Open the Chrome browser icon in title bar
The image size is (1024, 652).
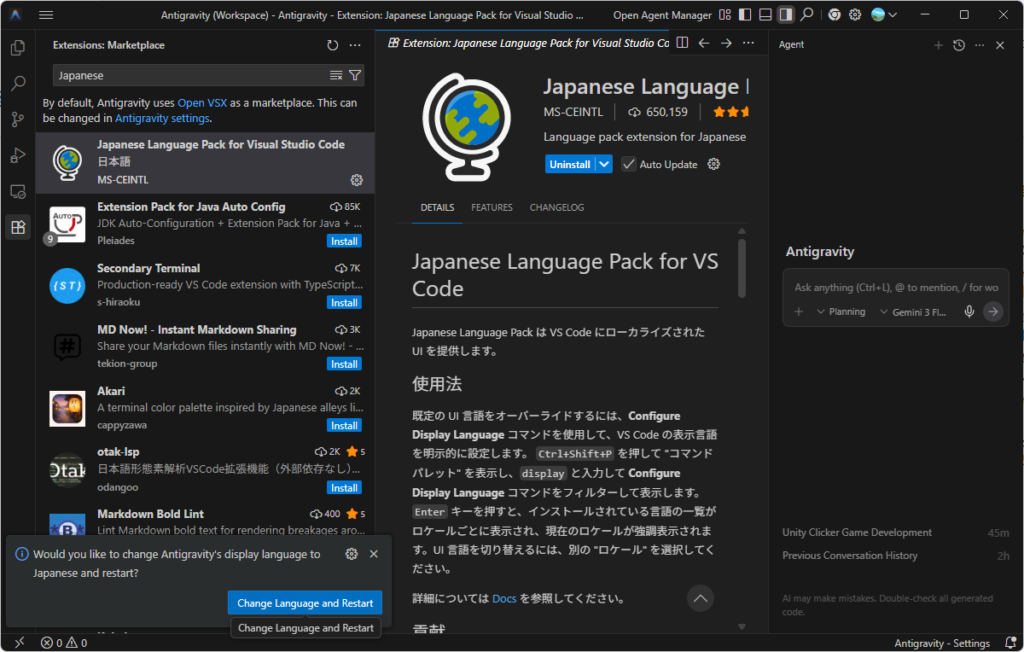click(x=834, y=15)
